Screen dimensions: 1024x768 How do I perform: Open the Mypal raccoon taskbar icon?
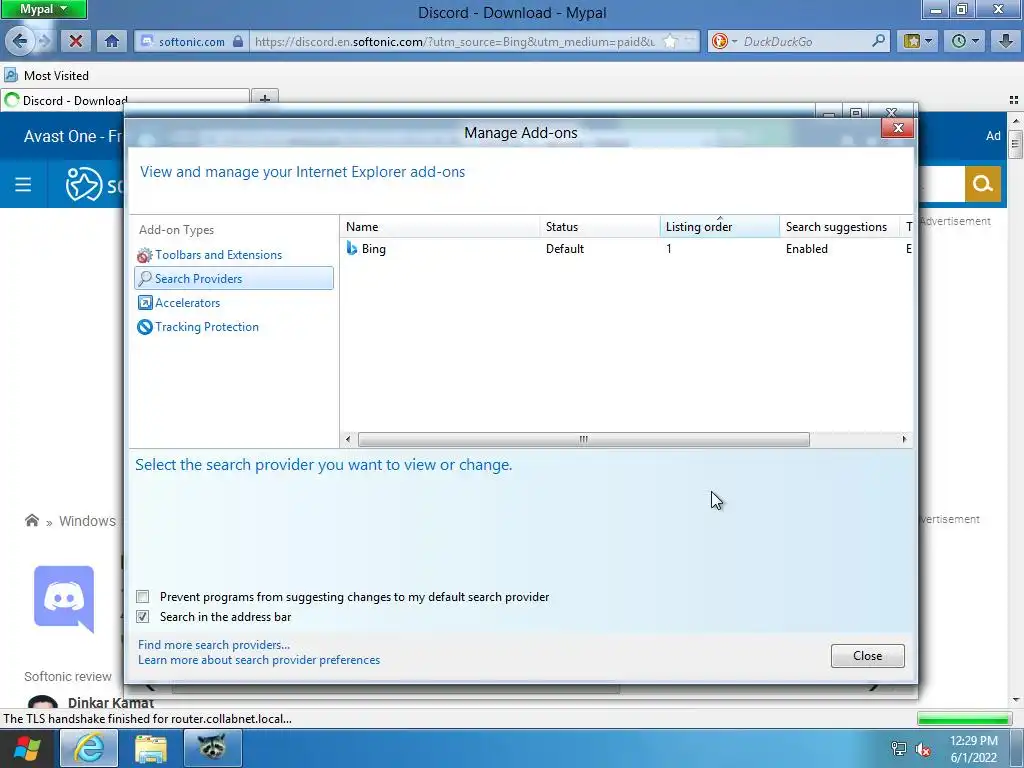(213, 748)
